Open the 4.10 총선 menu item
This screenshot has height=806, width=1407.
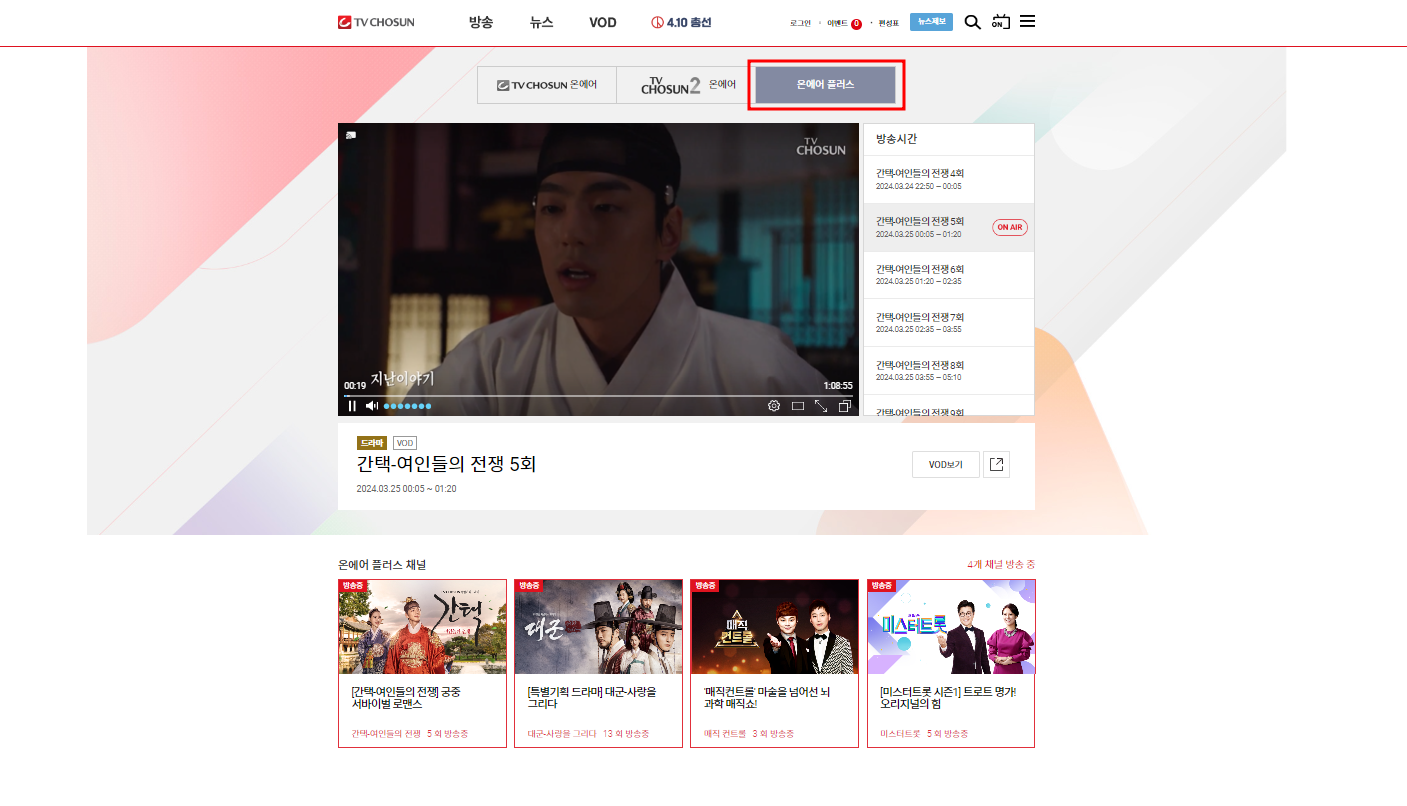click(681, 22)
